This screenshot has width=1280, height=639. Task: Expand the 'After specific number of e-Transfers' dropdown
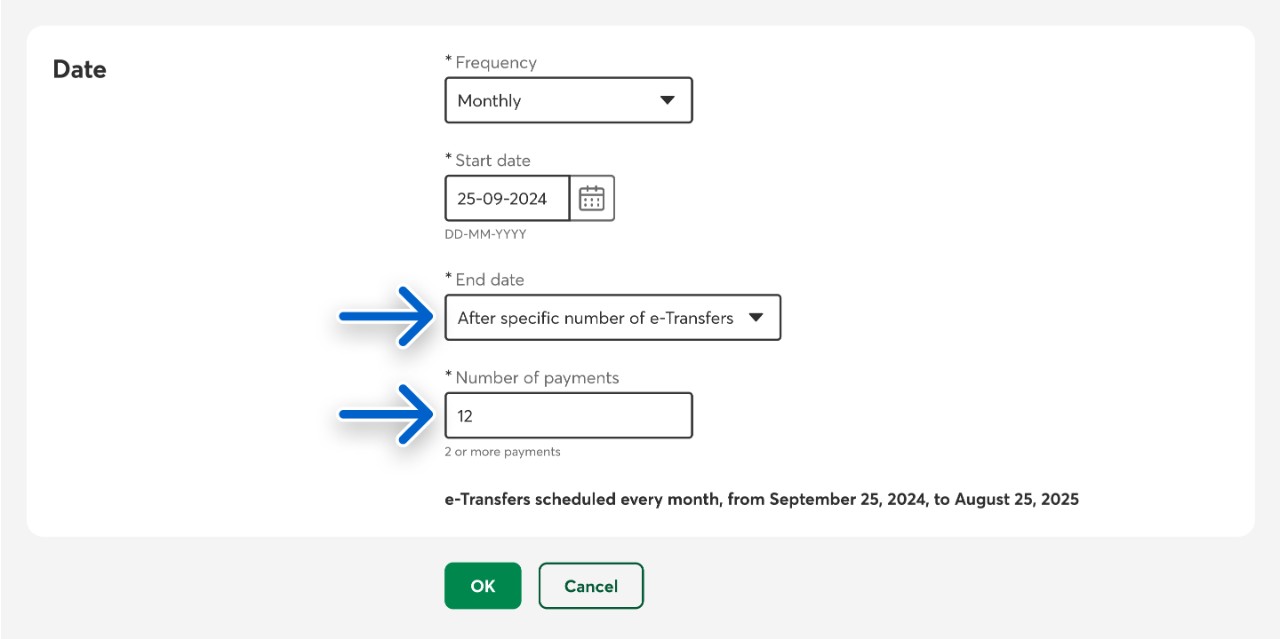pos(612,318)
